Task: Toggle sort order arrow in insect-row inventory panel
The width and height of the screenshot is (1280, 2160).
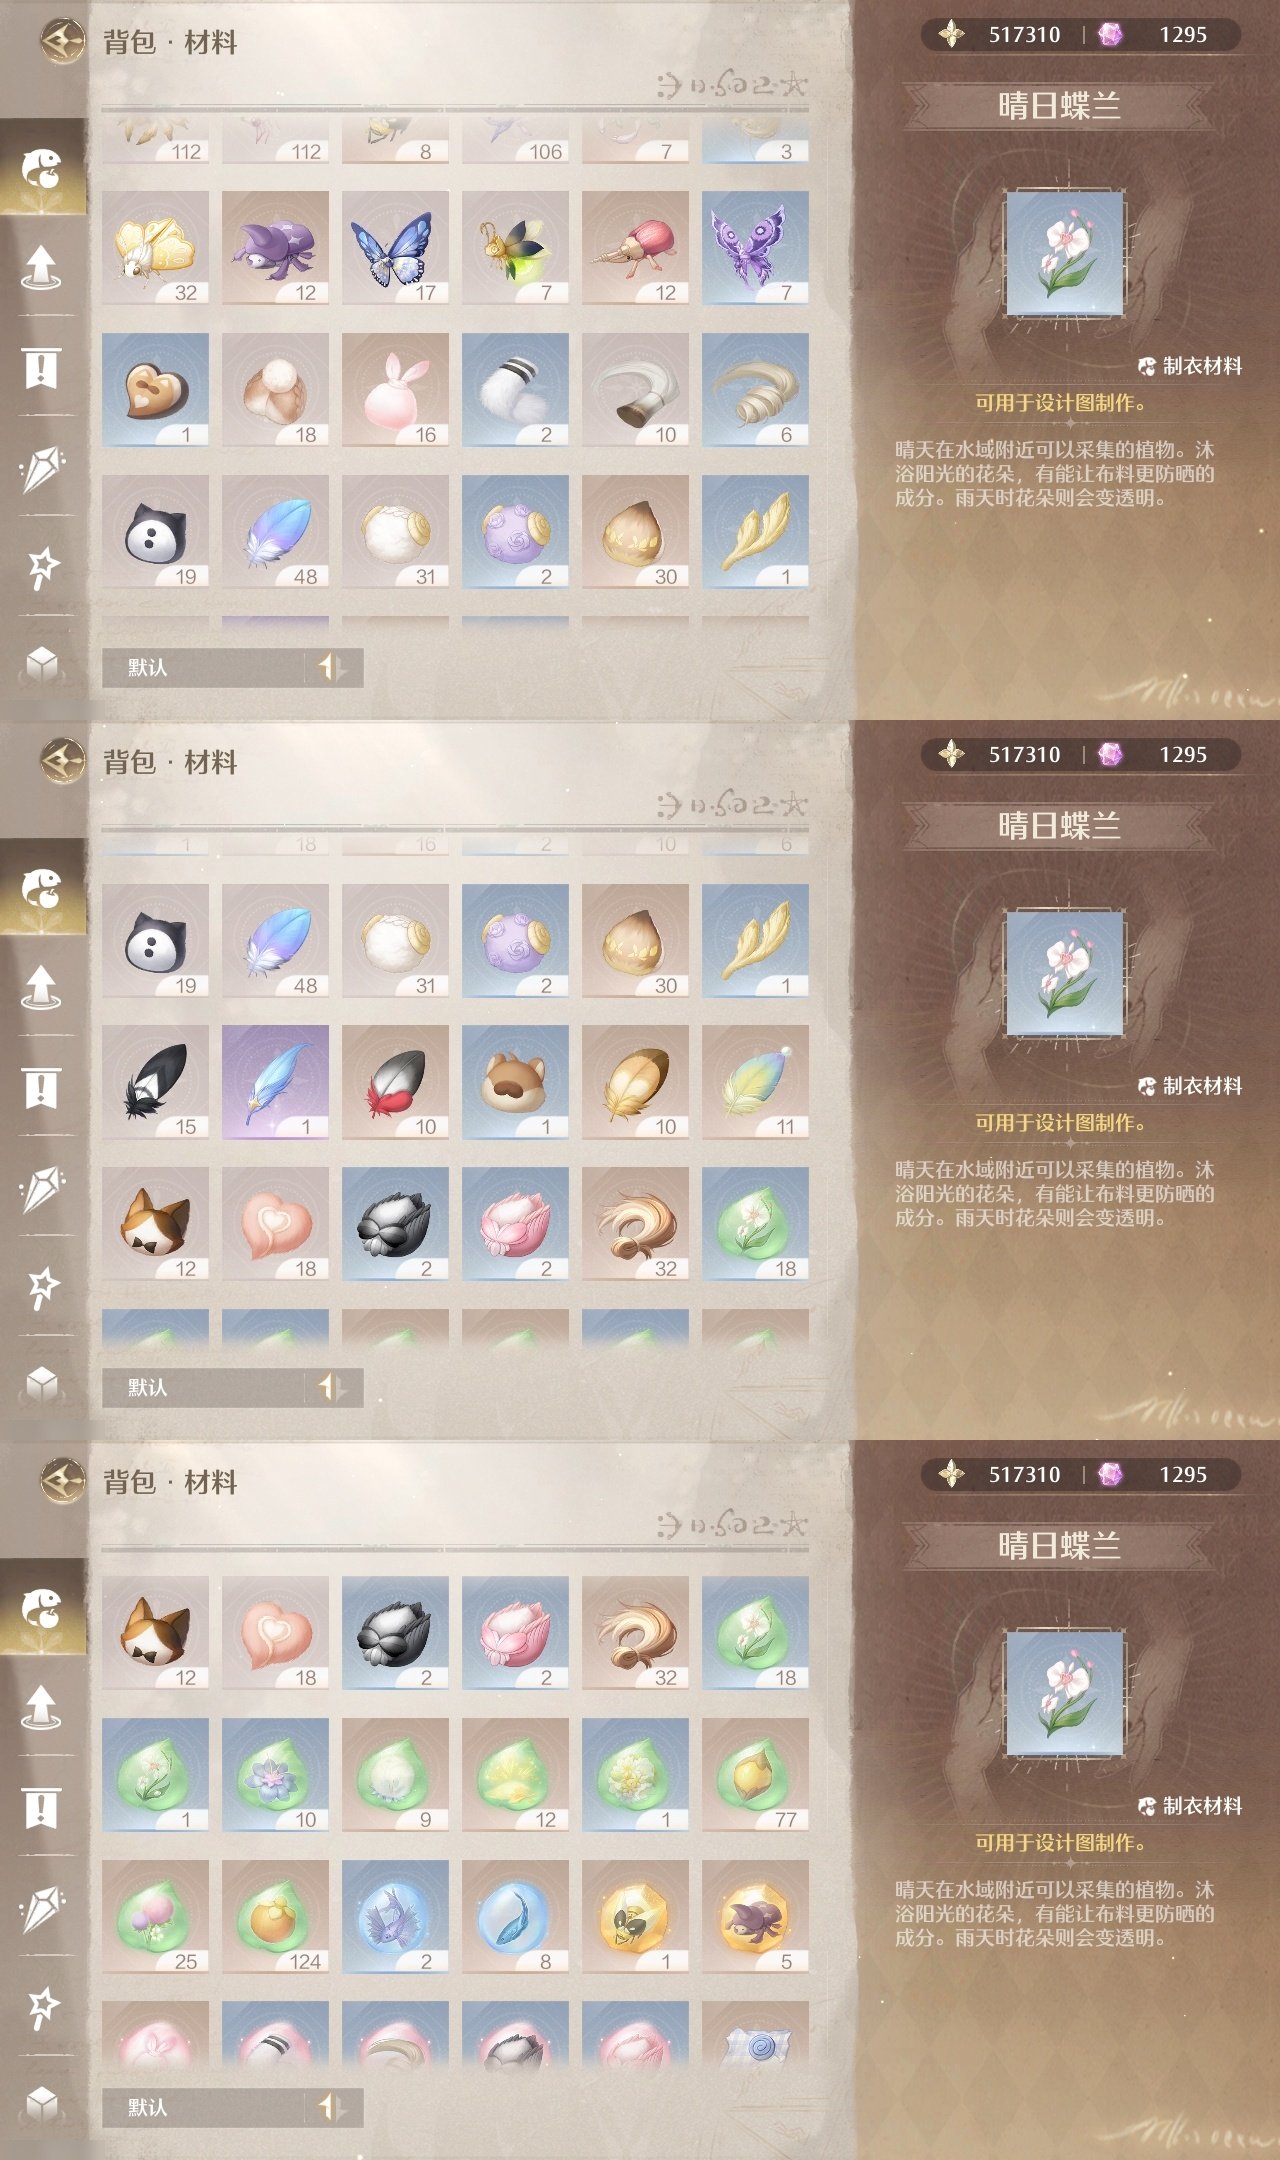Action: [x=331, y=667]
